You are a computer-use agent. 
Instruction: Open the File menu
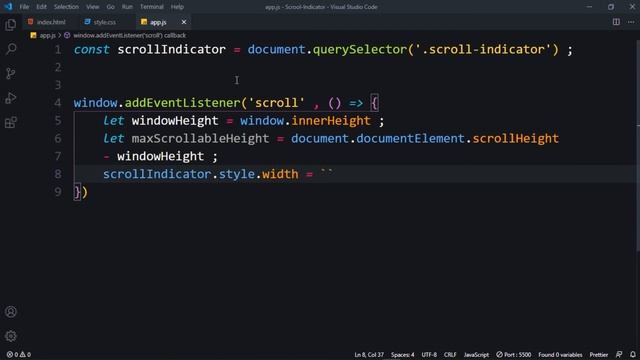(24, 7)
